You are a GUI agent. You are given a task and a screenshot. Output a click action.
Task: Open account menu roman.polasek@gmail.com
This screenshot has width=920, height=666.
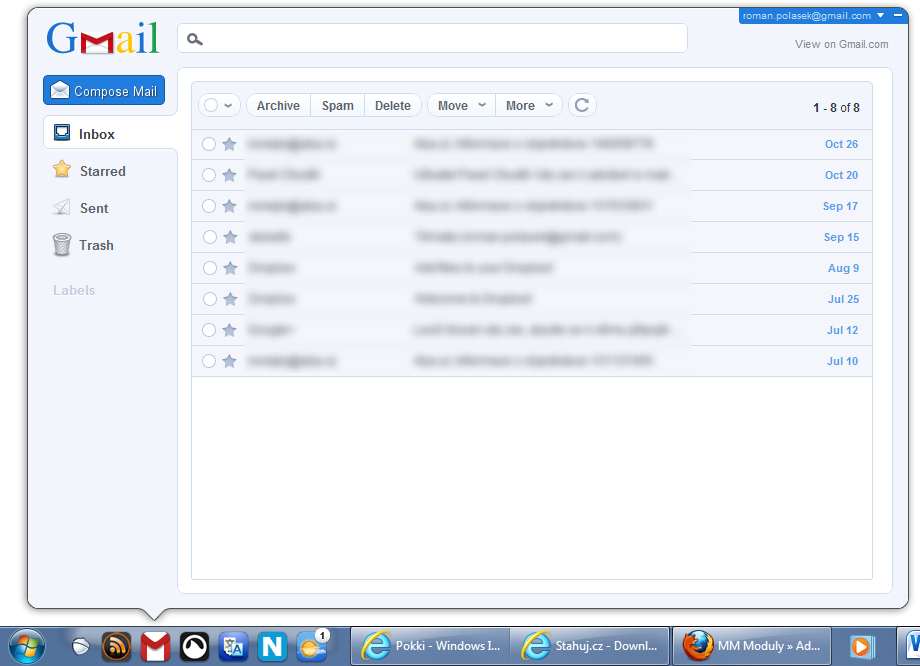813,16
